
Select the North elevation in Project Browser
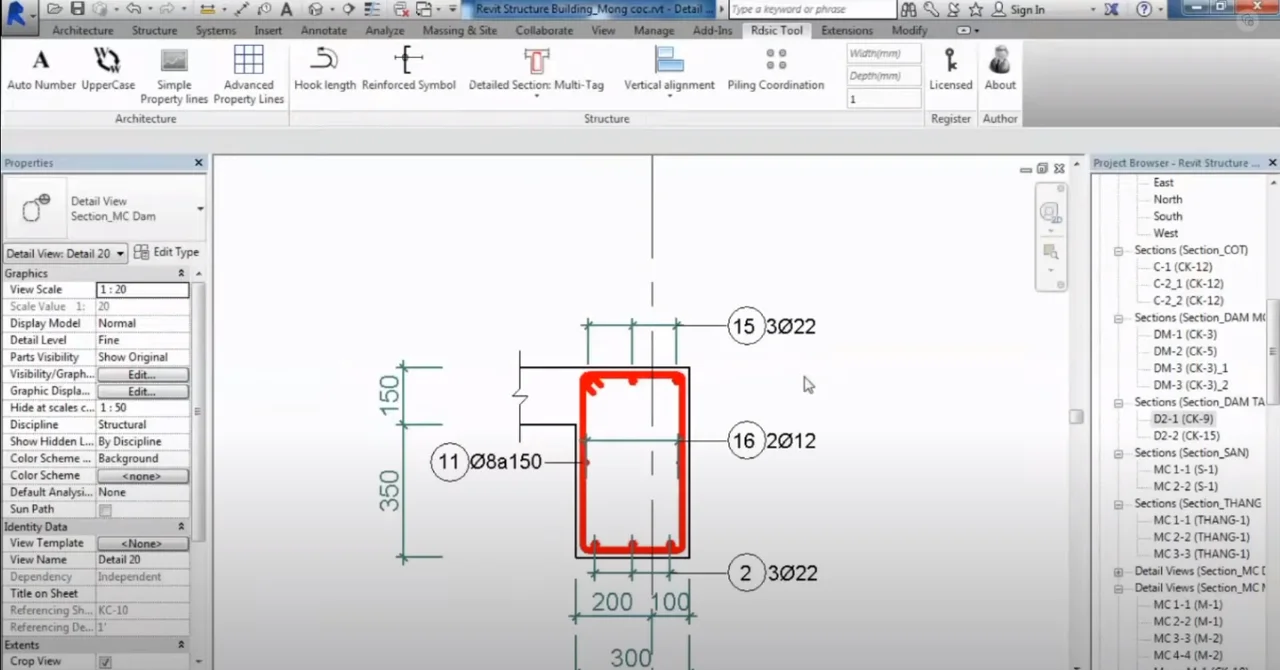(1167, 199)
